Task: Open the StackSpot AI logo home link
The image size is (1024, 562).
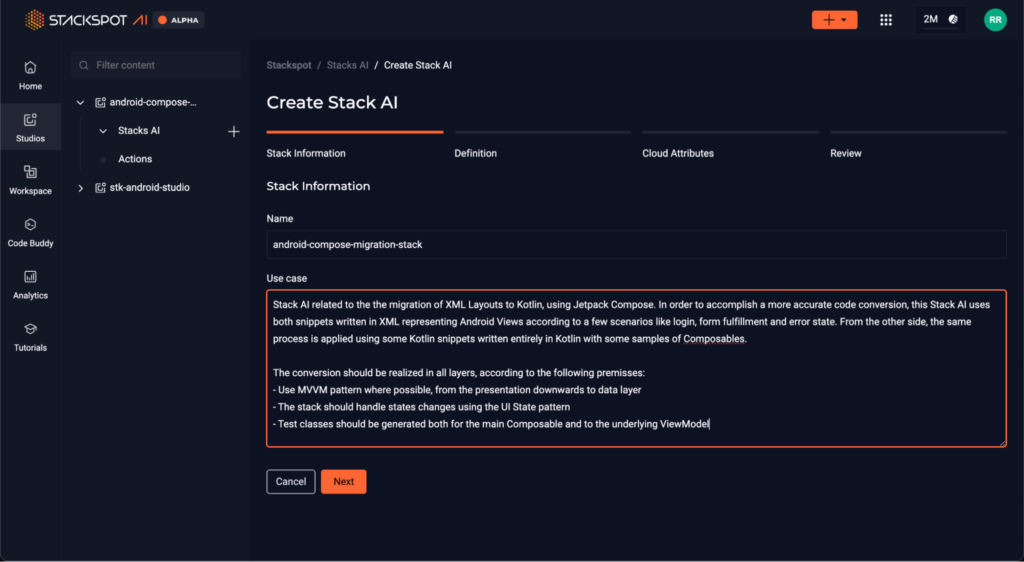Action: coord(86,20)
